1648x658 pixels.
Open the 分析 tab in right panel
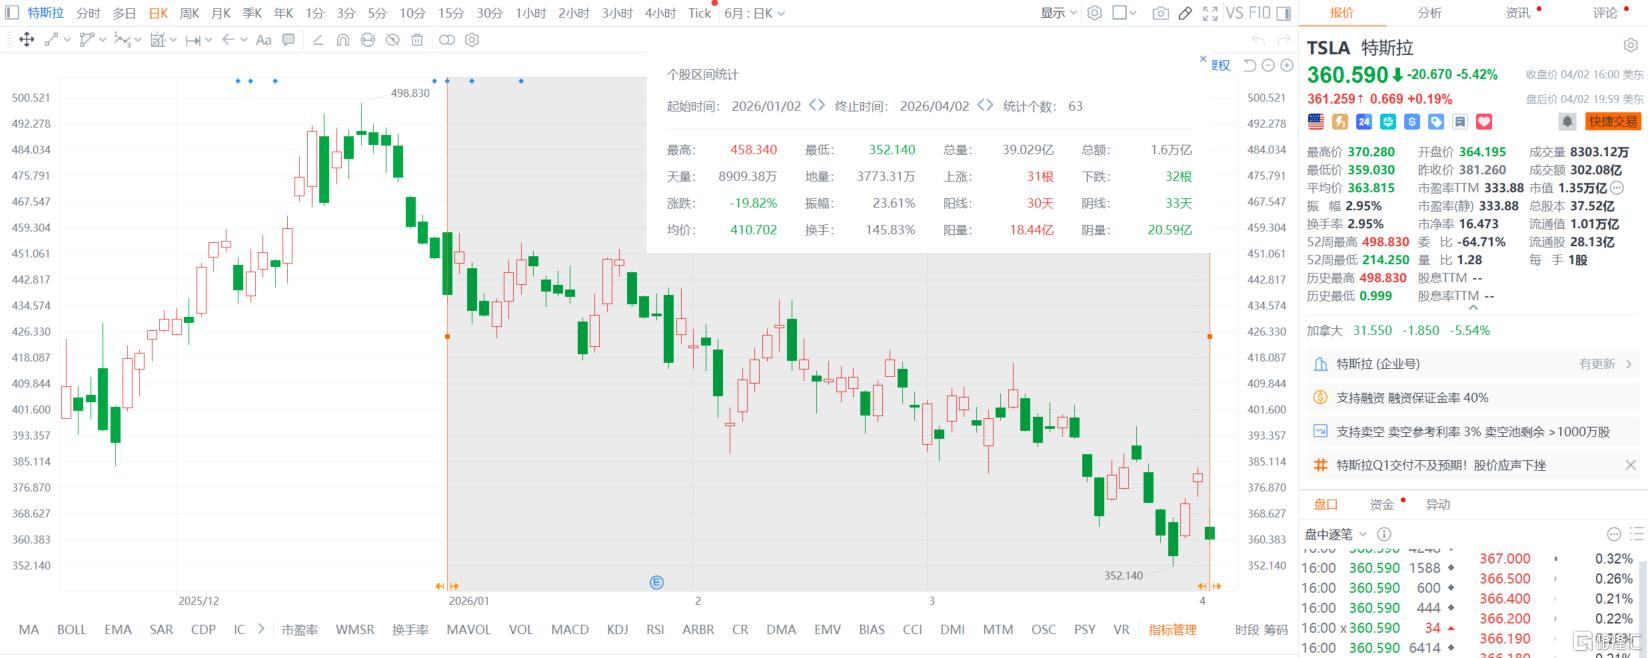tap(1430, 13)
